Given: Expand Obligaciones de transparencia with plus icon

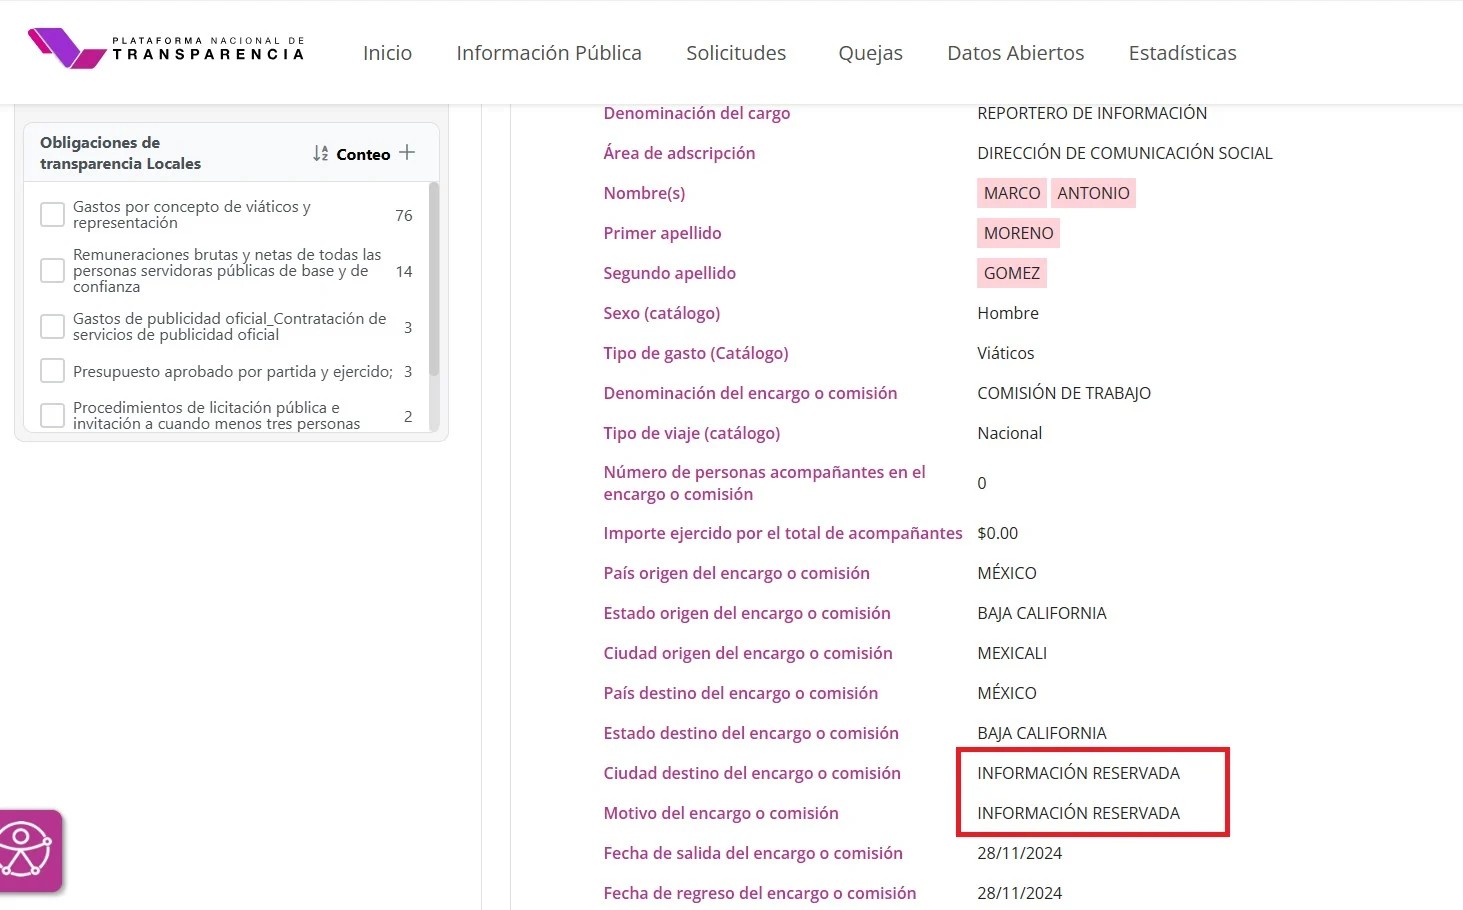Looking at the screenshot, I should [x=407, y=153].
